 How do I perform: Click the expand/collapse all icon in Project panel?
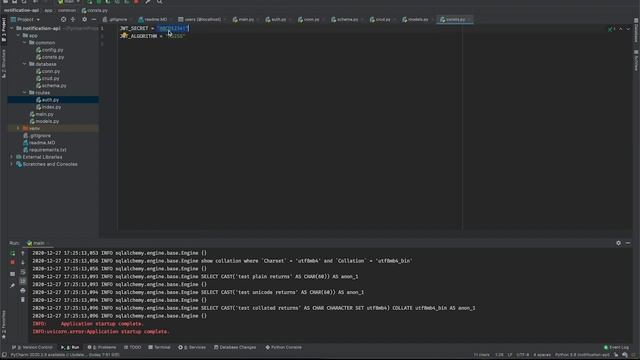(x=73, y=19)
